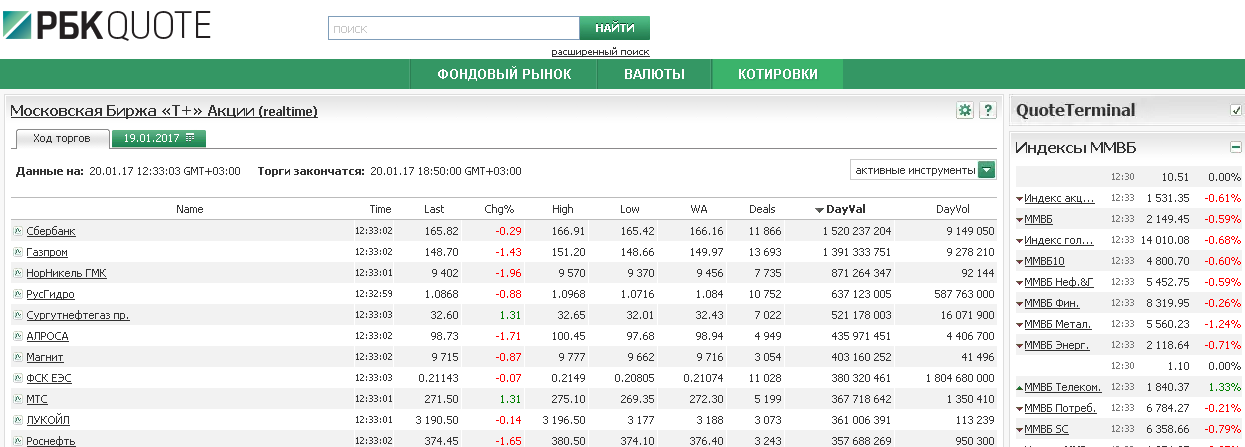Screen dimensions: 1245x447
Task: Sort table by Time column
Action: coord(380,210)
